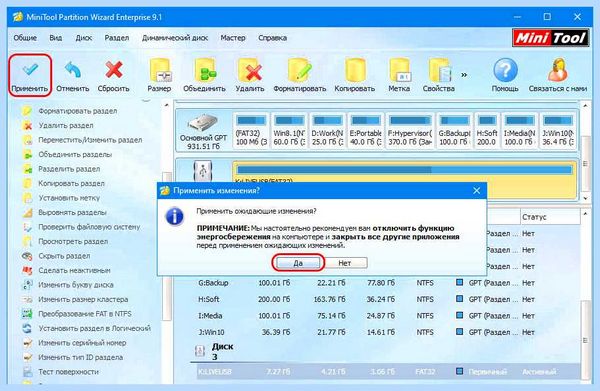
Task: Click Копировать раздел in side panel
Action: tap(71, 184)
